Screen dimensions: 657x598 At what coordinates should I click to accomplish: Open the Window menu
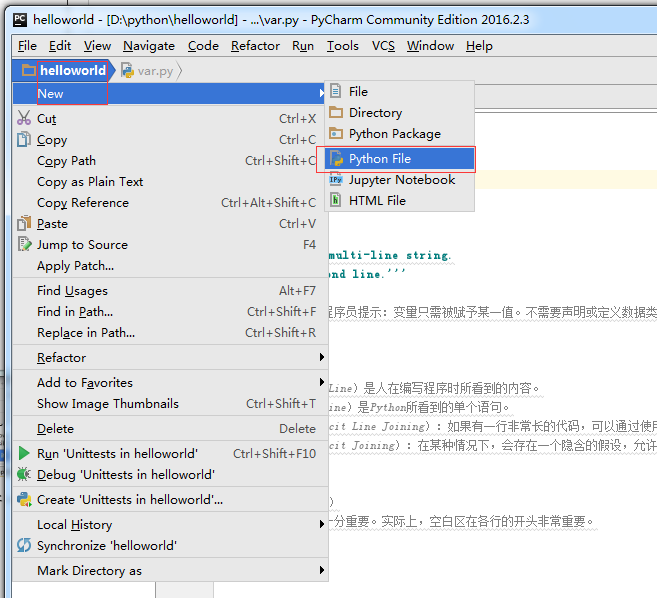[x=430, y=46]
